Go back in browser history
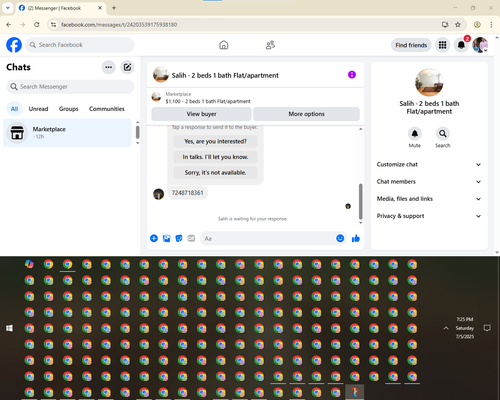Viewport: 500px width, 400px height. coord(9,25)
